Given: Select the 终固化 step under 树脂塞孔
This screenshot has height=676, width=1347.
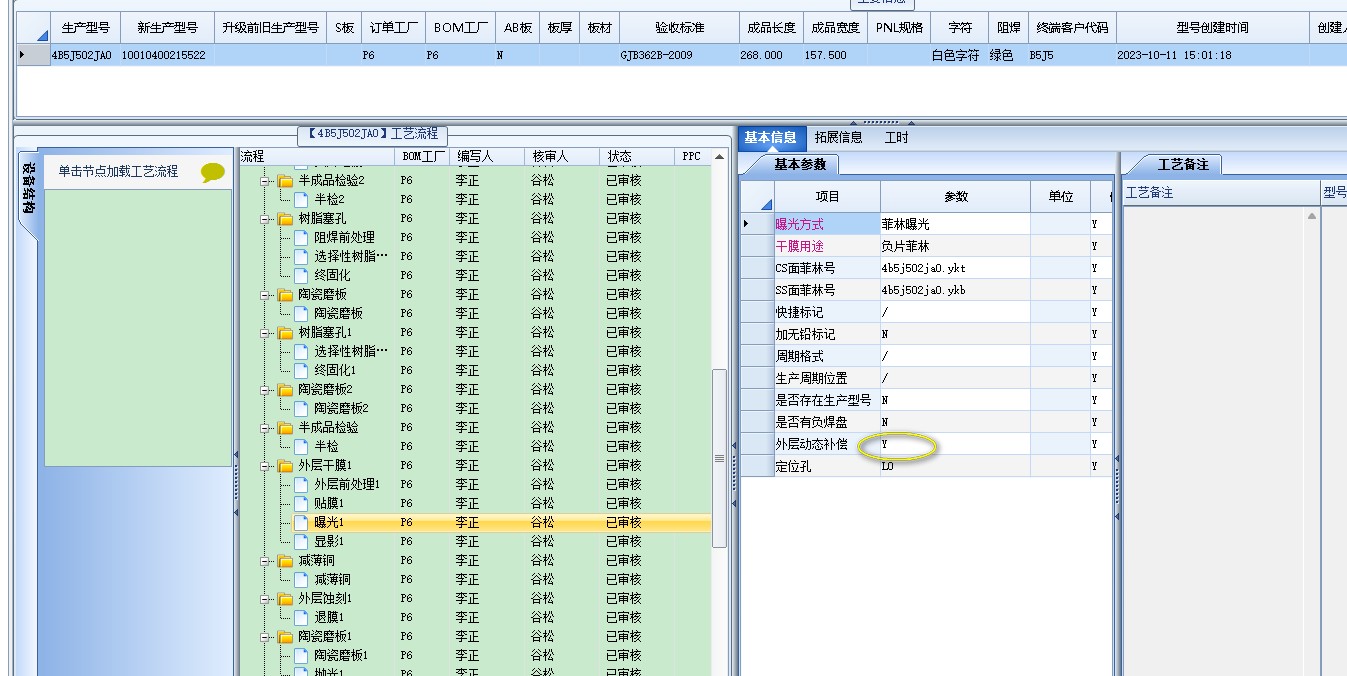Looking at the screenshot, I should tap(332, 275).
